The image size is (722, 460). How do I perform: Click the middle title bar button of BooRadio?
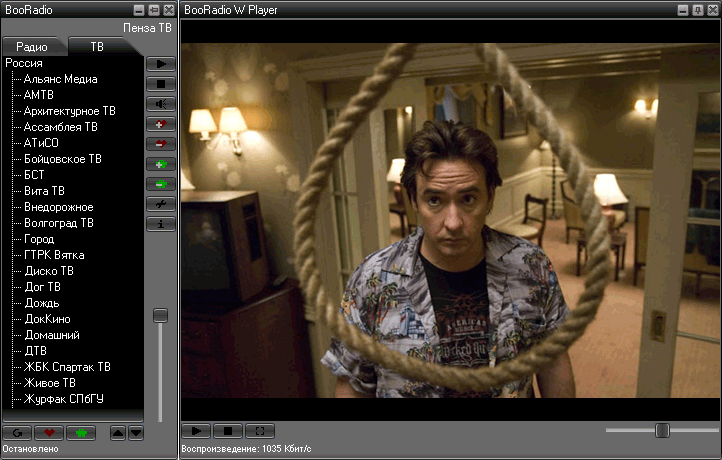click(154, 10)
